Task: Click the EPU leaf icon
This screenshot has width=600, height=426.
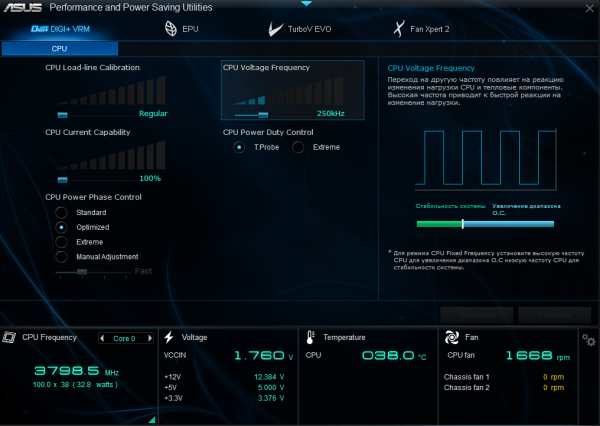Action: [171, 29]
